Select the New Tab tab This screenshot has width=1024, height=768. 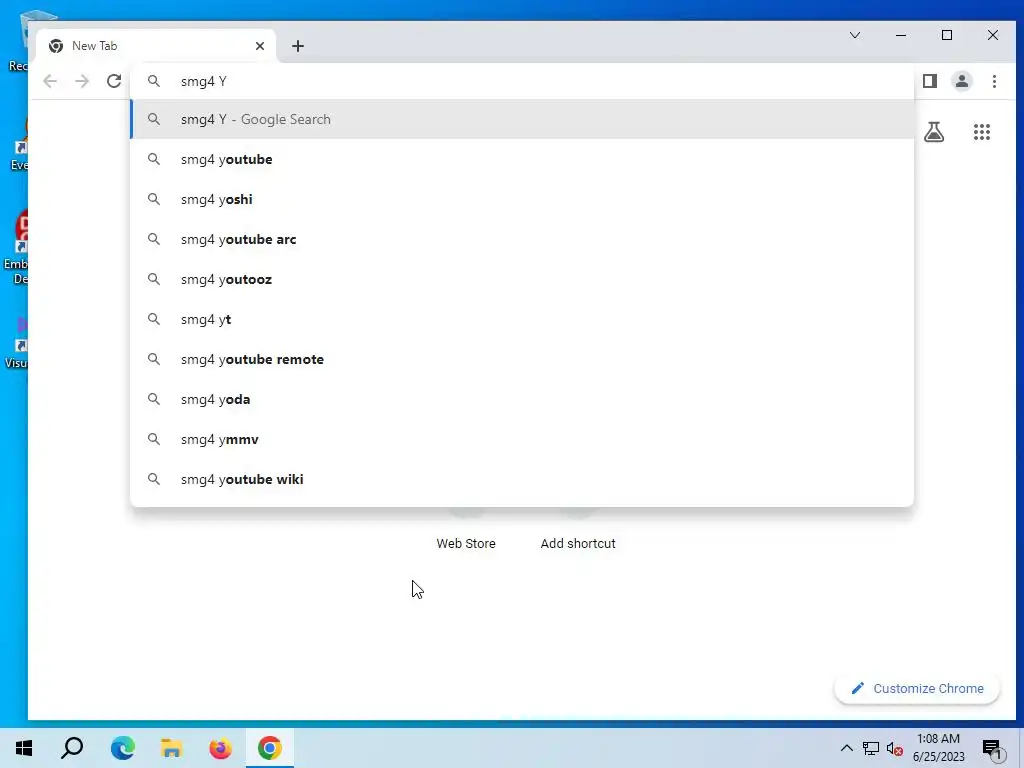pos(157,46)
